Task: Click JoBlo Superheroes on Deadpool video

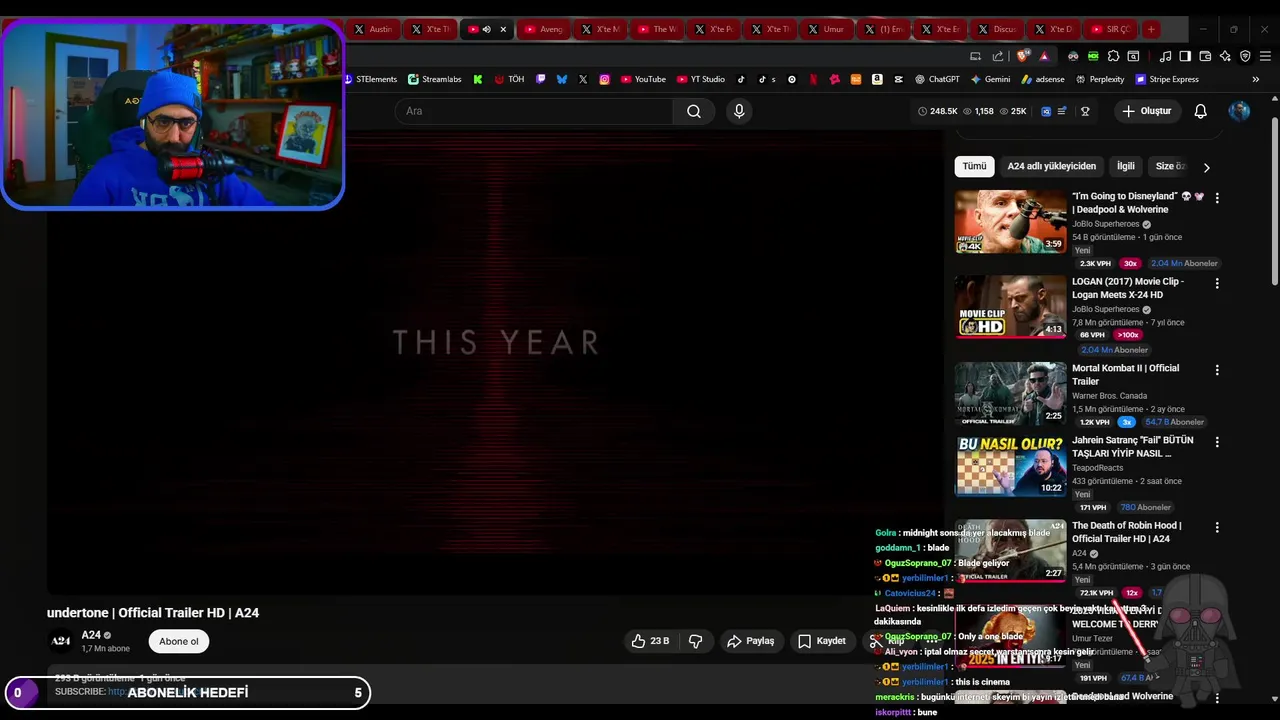Action: 1105,224
